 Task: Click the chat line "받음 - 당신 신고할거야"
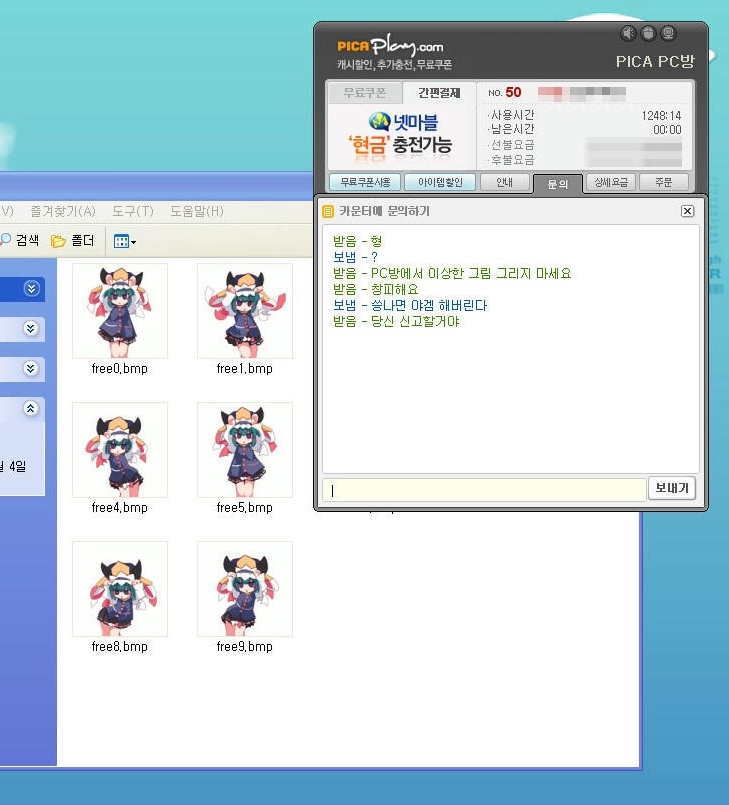[x=396, y=321]
